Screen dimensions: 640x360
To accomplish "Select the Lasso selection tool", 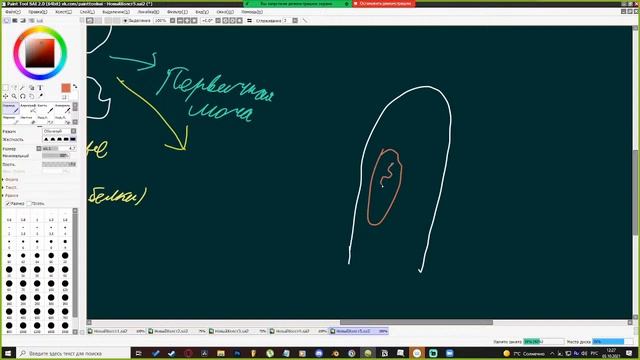I will click(x=14, y=88).
